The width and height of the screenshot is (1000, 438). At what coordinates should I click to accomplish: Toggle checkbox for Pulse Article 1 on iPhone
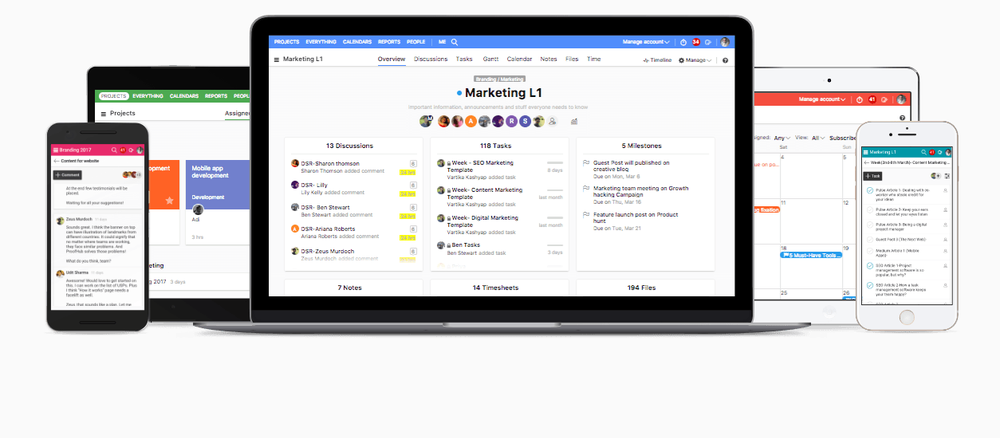click(870, 191)
